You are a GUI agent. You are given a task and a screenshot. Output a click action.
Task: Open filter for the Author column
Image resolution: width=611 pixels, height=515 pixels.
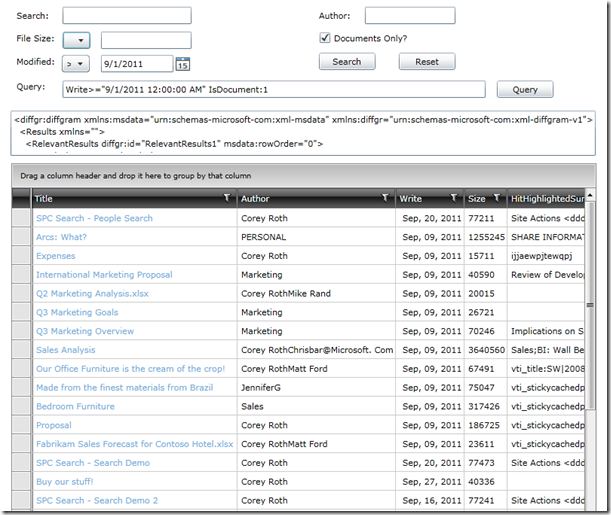(x=385, y=198)
